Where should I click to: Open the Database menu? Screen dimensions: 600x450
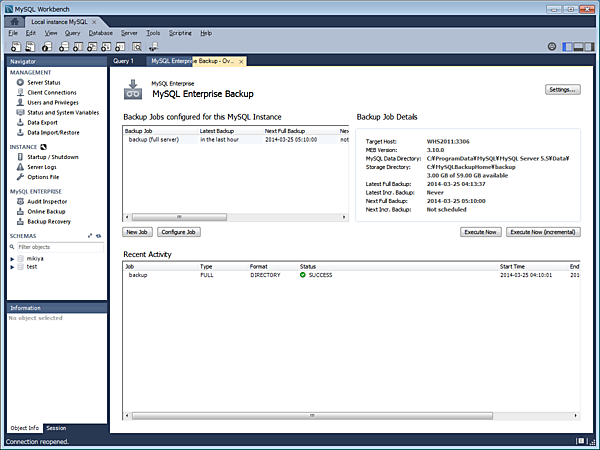pos(101,33)
